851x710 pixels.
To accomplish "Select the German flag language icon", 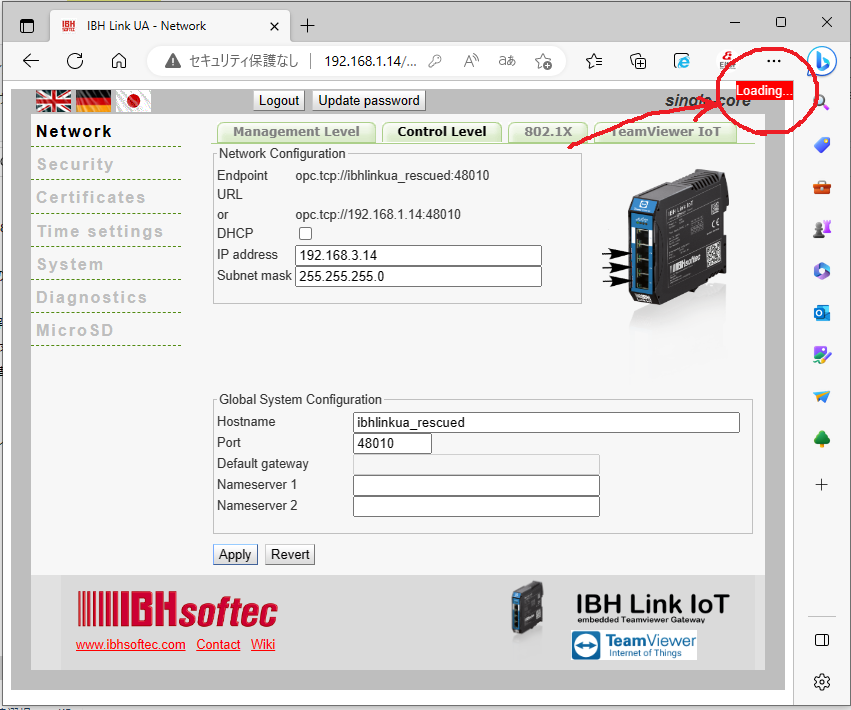I will coord(94,100).
